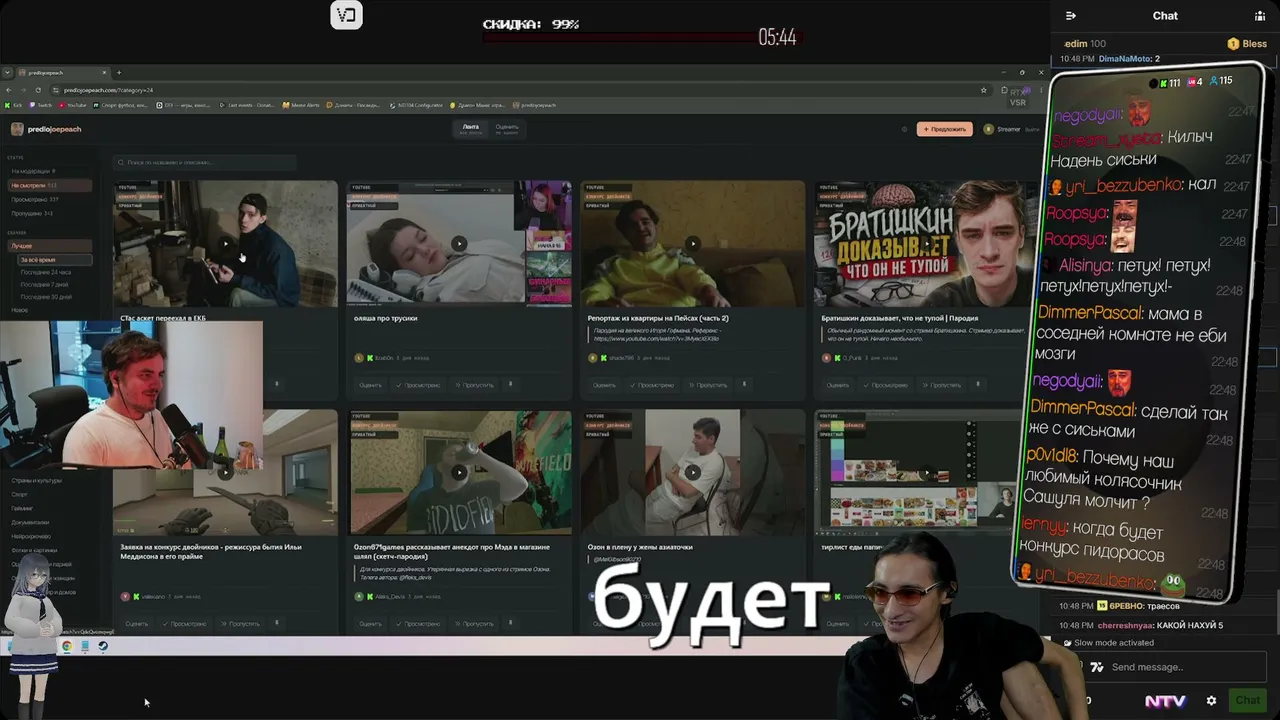Play the 'Озон в плену у жены азиаточки' video

(x=692, y=472)
